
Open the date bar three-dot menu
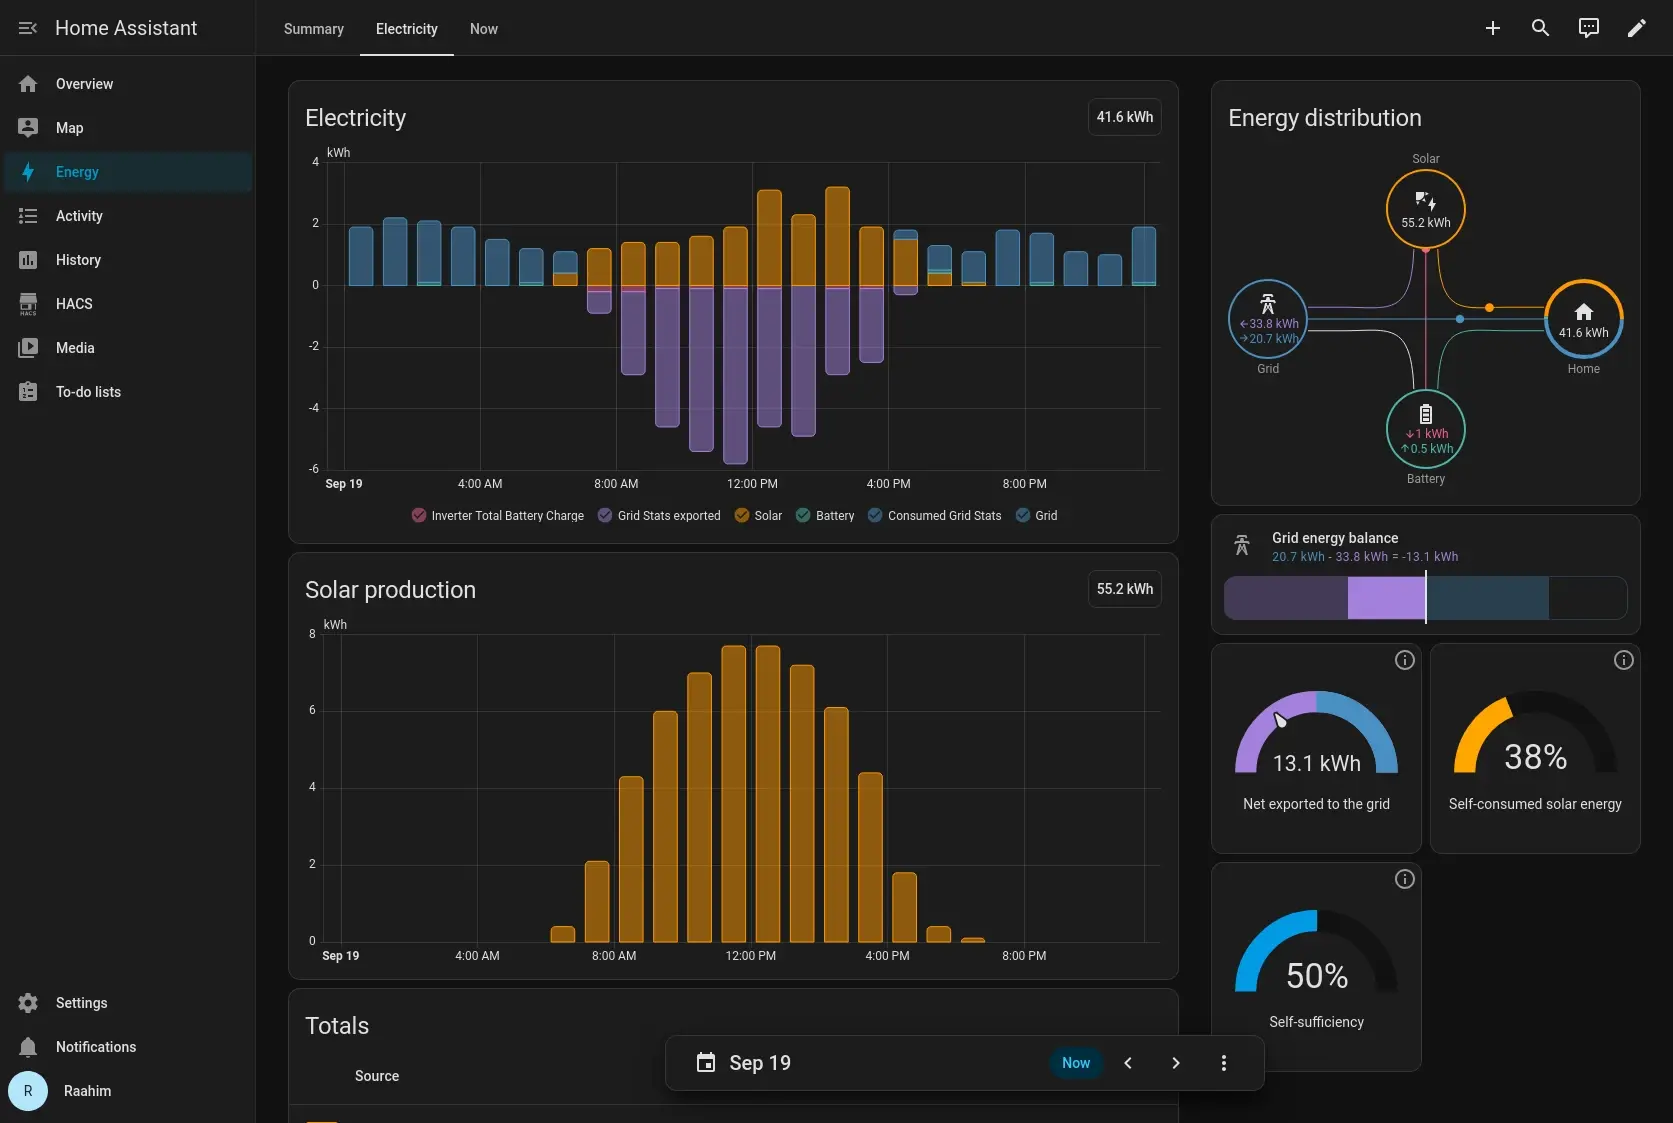[x=1224, y=1063]
